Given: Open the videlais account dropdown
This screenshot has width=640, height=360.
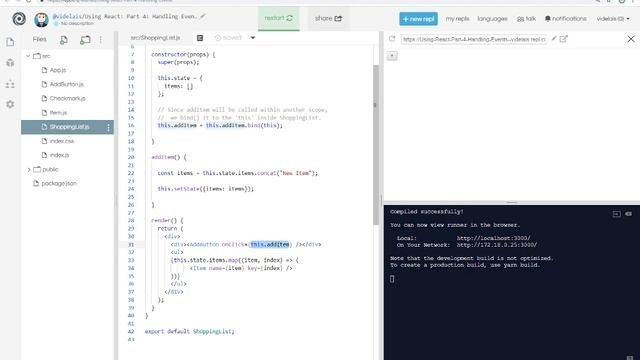Looking at the screenshot, I should 613,19.
